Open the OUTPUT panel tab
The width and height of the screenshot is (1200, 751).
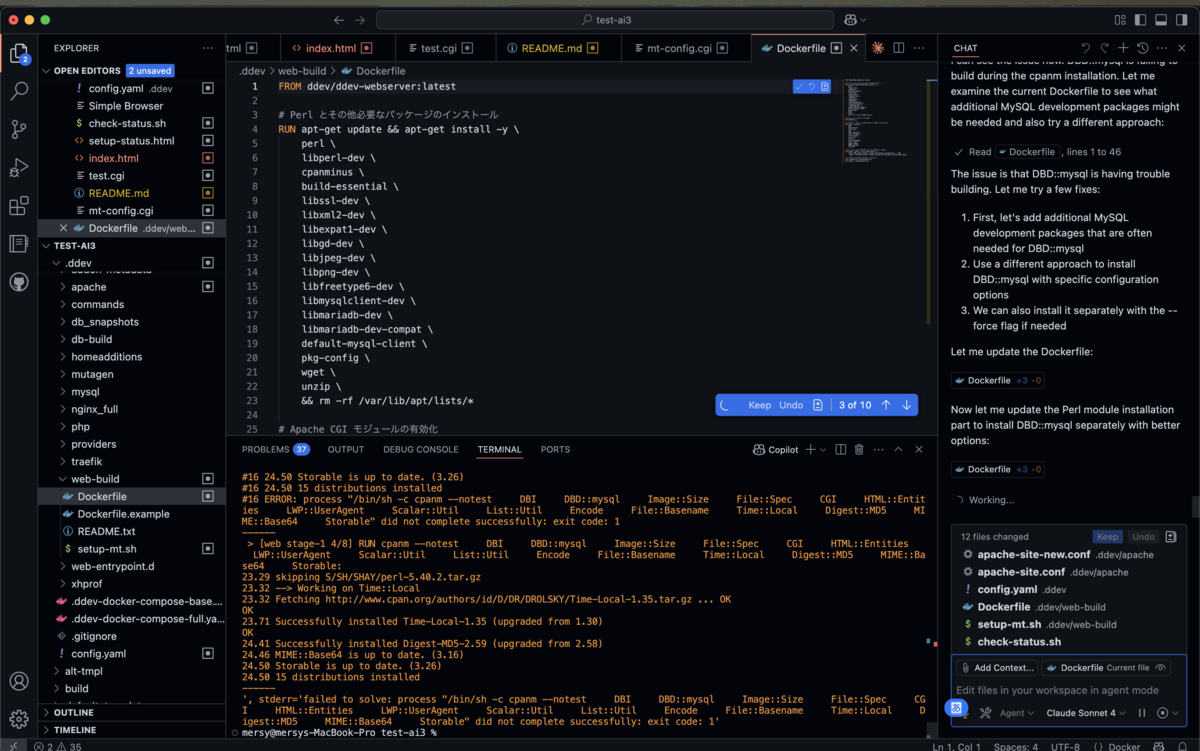[x=346, y=450]
